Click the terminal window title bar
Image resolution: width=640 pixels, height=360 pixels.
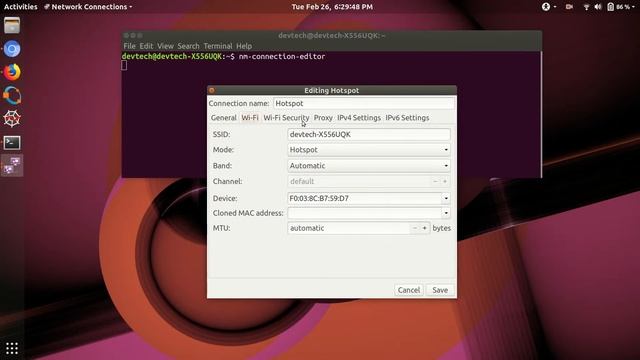(x=332, y=36)
